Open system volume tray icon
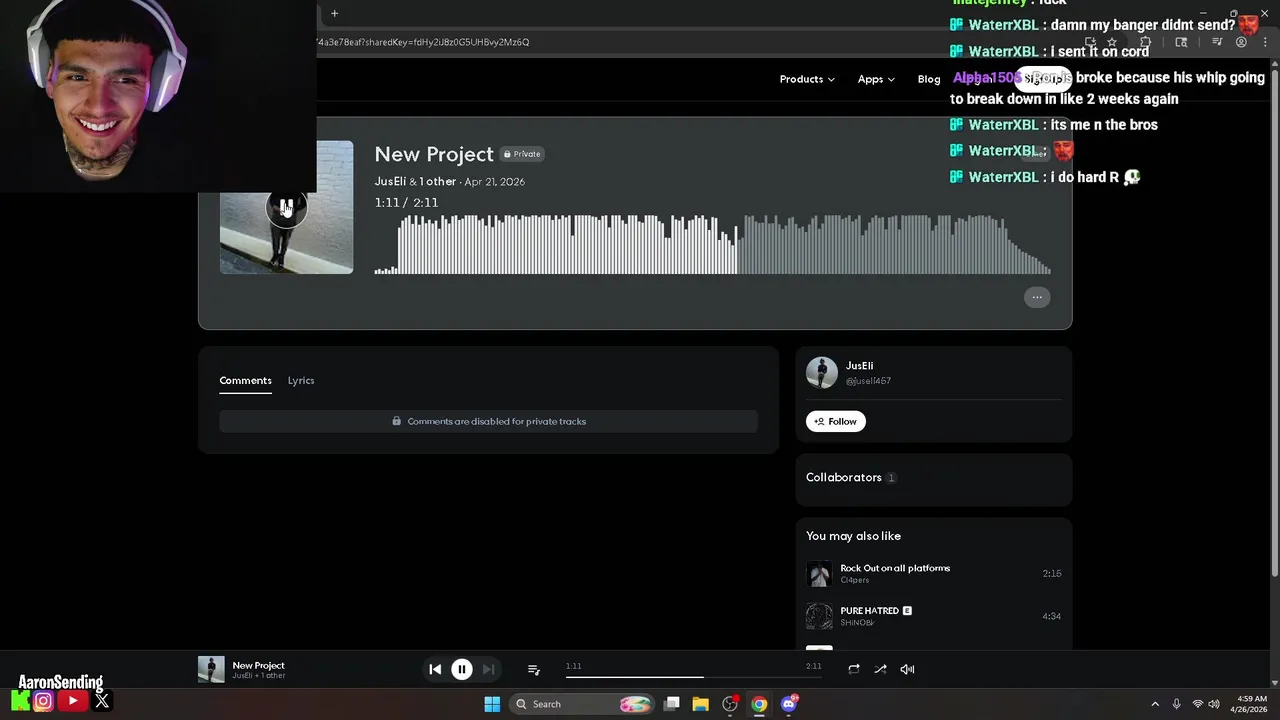The image size is (1280, 720). 1214,704
